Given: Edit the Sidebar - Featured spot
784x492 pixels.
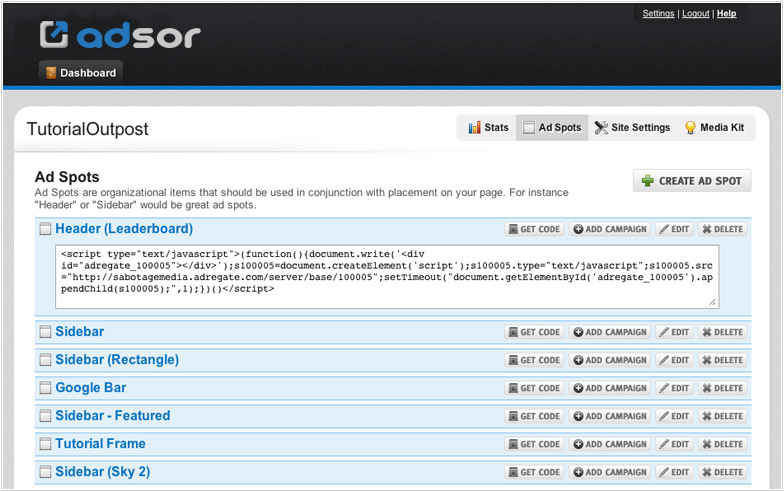Looking at the screenshot, I should click(x=674, y=416).
